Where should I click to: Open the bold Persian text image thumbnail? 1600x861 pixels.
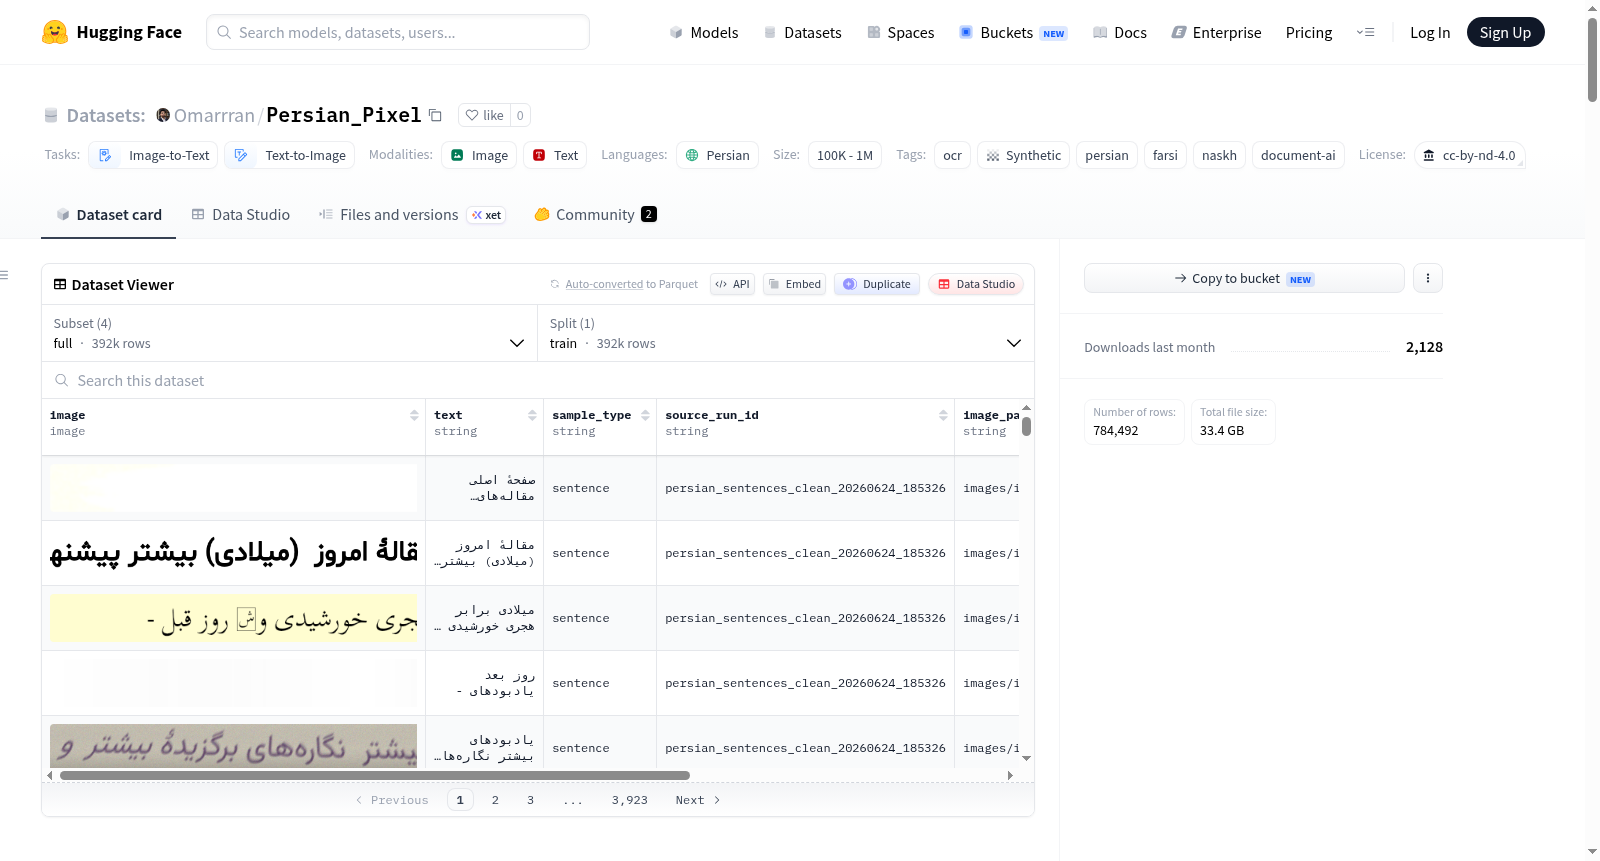(x=234, y=553)
